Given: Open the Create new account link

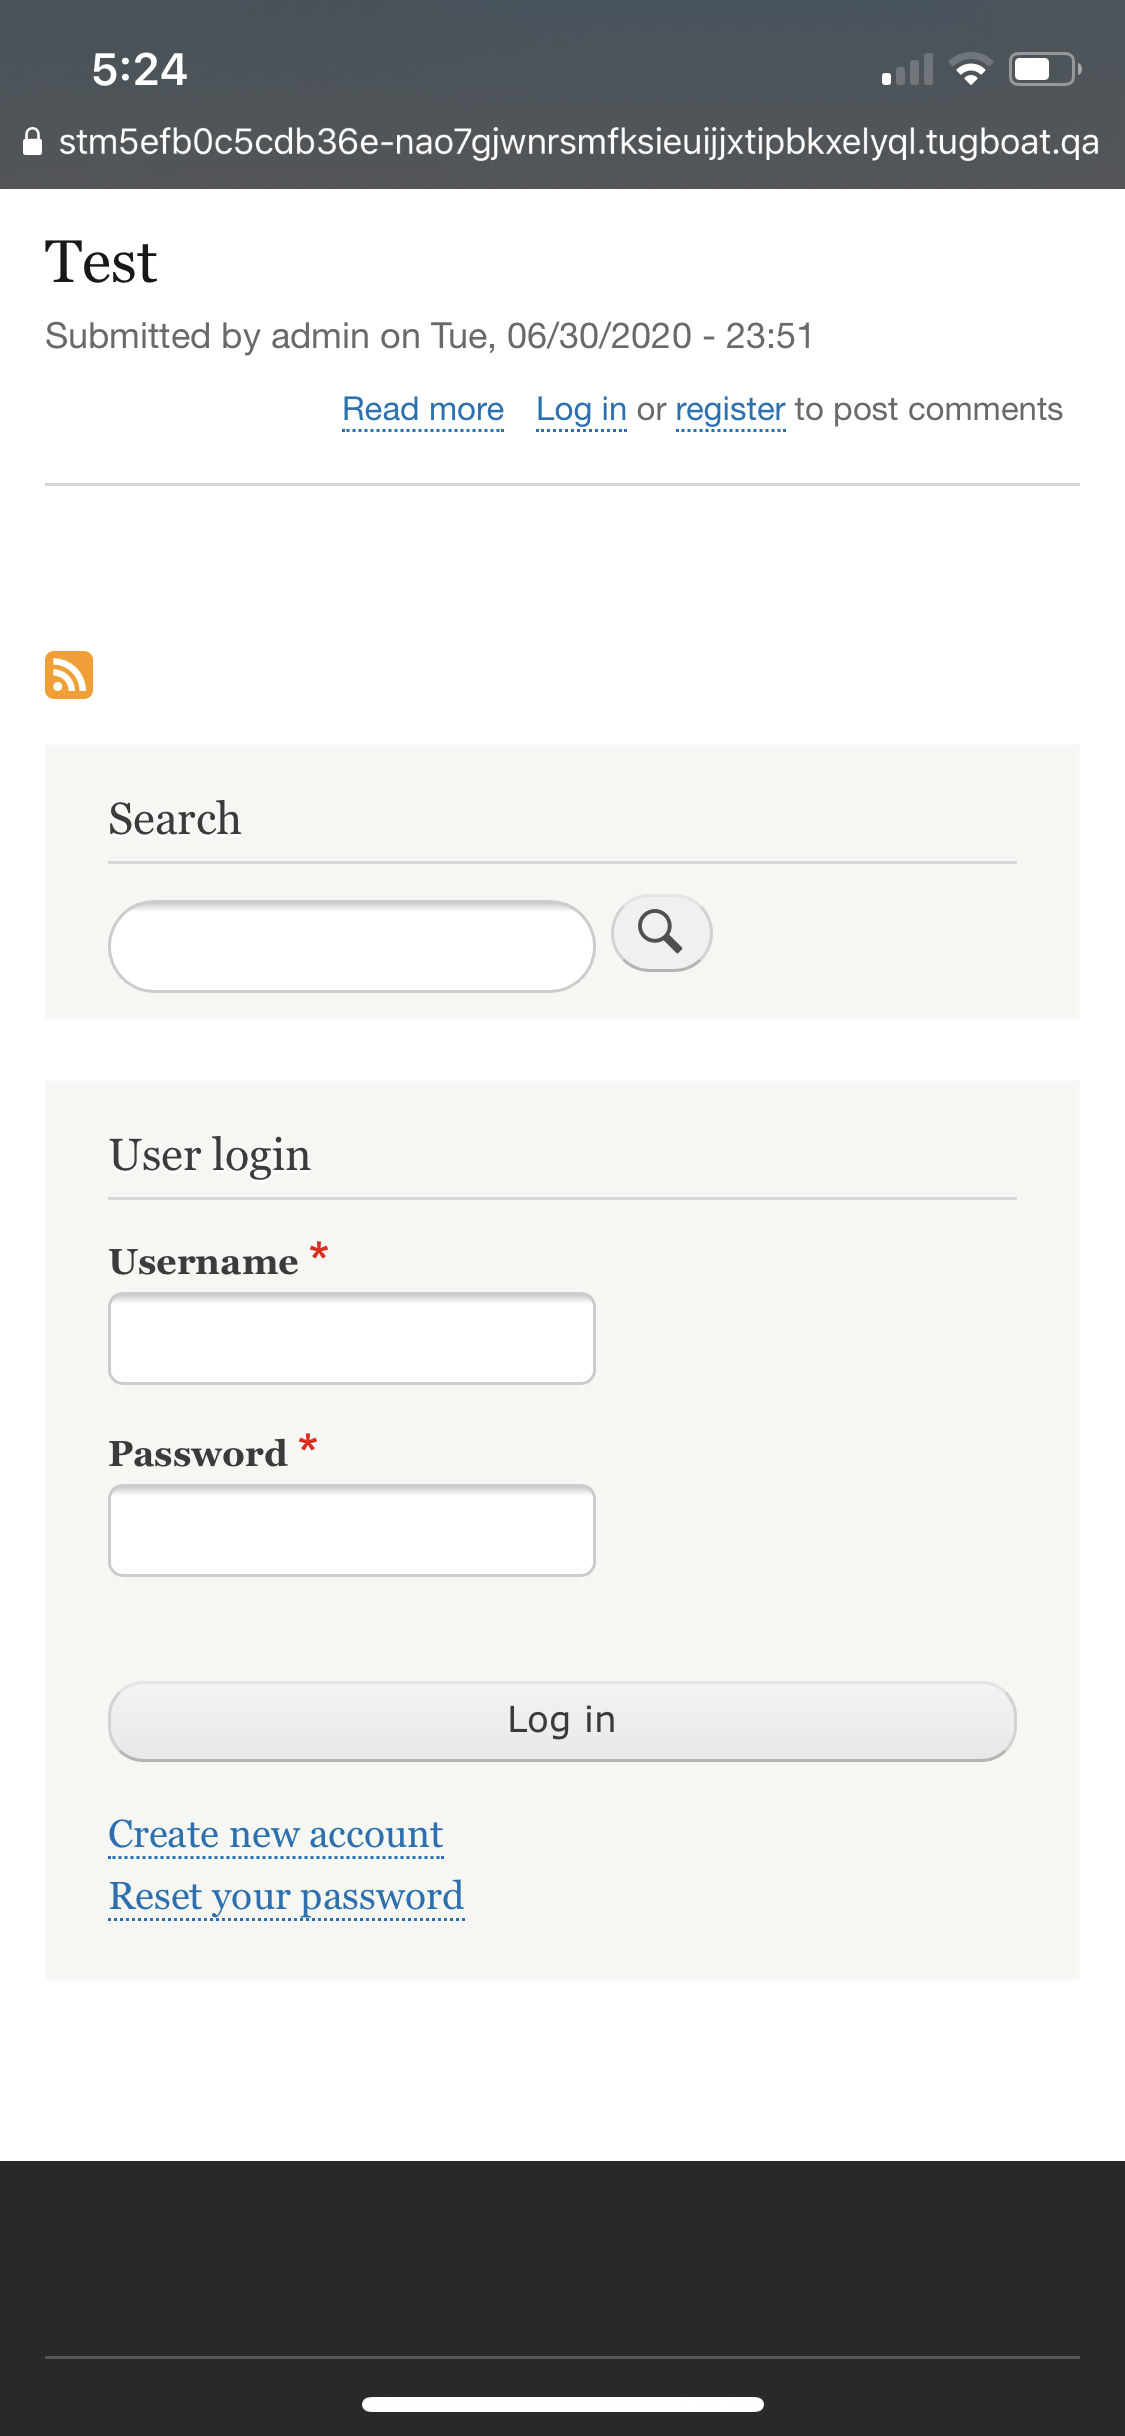Looking at the screenshot, I should point(276,1834).
